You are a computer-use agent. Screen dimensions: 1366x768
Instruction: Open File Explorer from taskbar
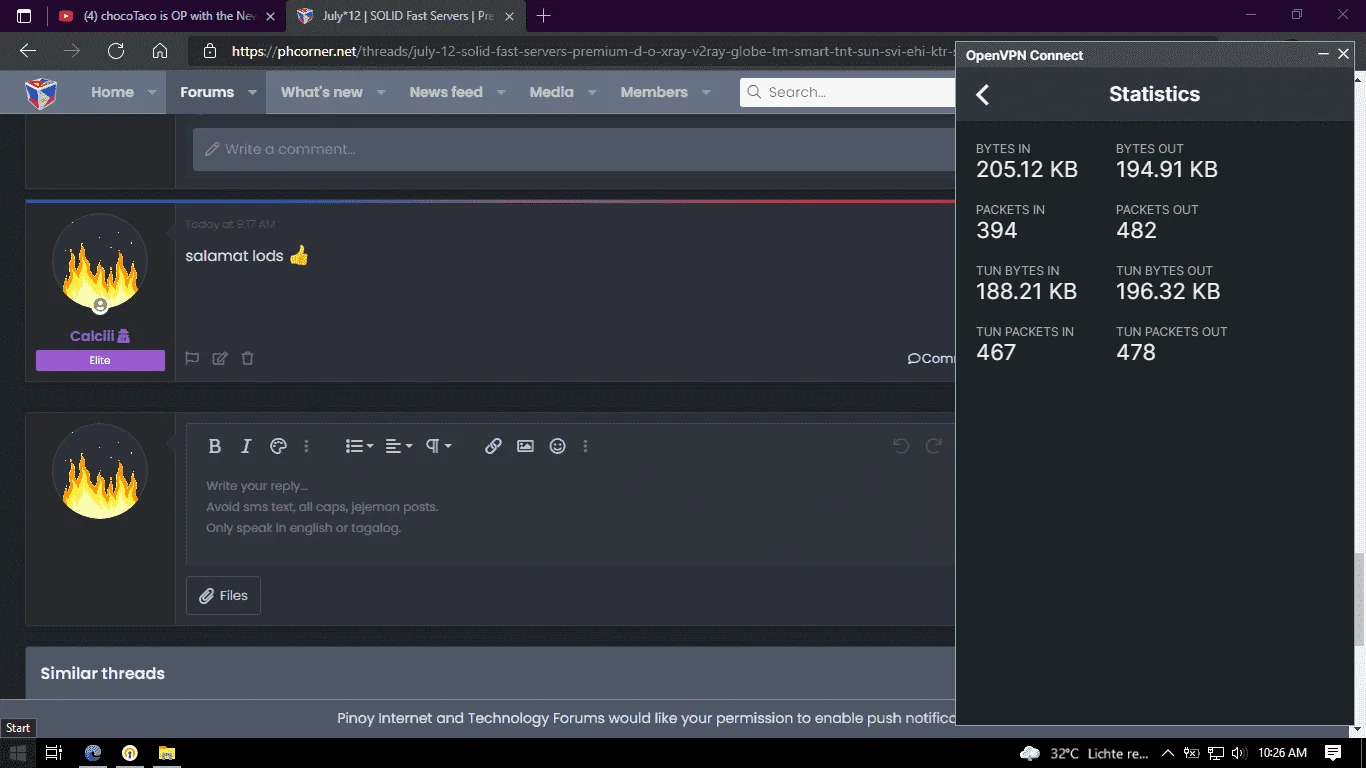click(167, 753)
